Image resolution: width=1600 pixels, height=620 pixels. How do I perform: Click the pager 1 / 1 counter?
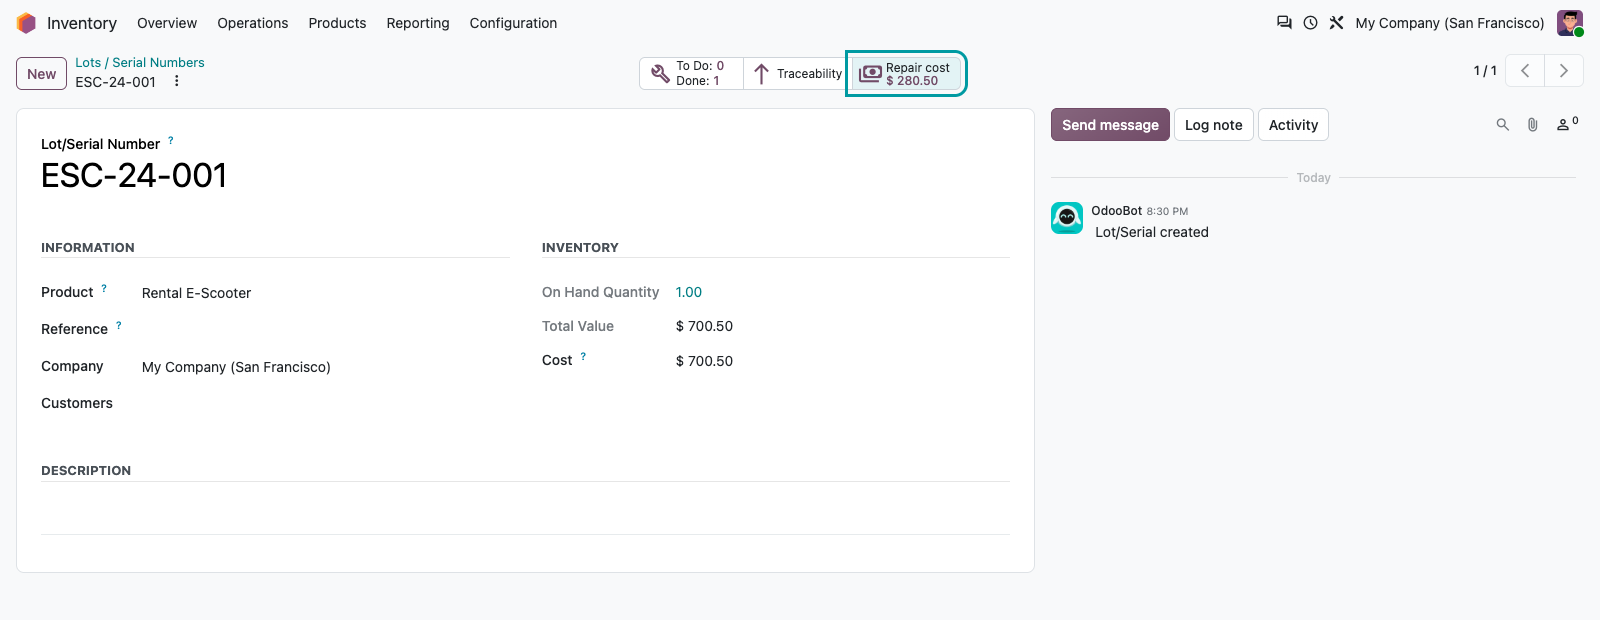1485,71
